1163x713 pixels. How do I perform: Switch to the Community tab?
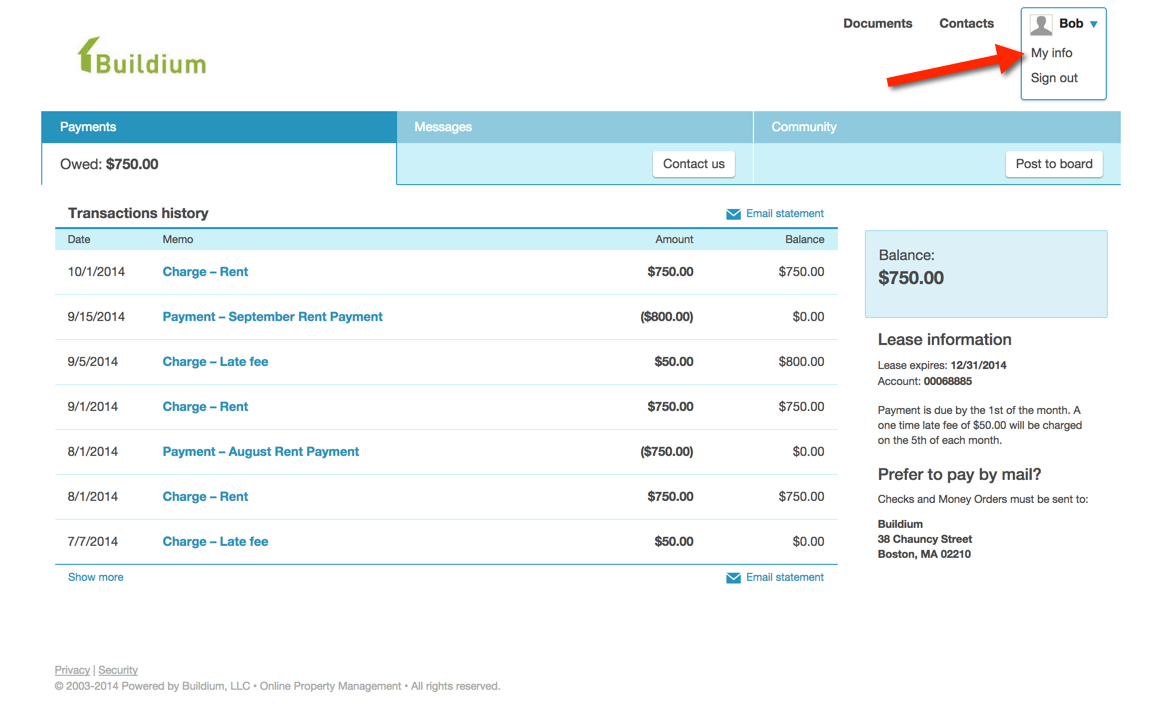pyautogui.click(x=803, y=127)
